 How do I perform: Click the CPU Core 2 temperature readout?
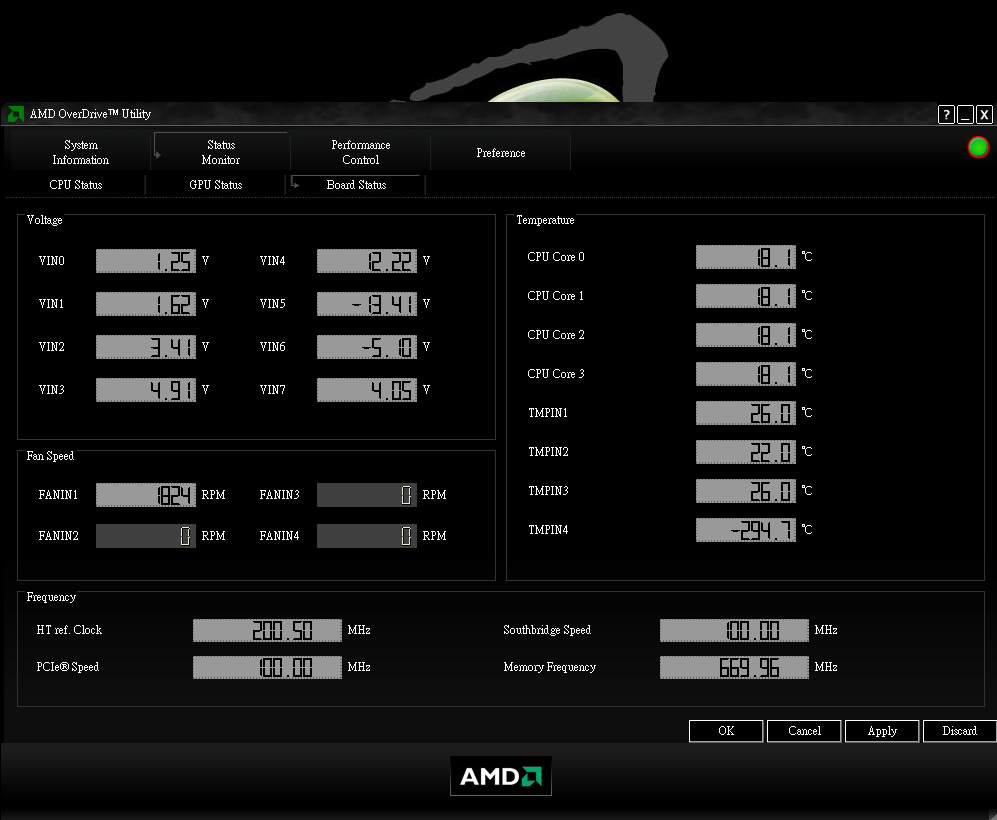click(x=746, y=335)
